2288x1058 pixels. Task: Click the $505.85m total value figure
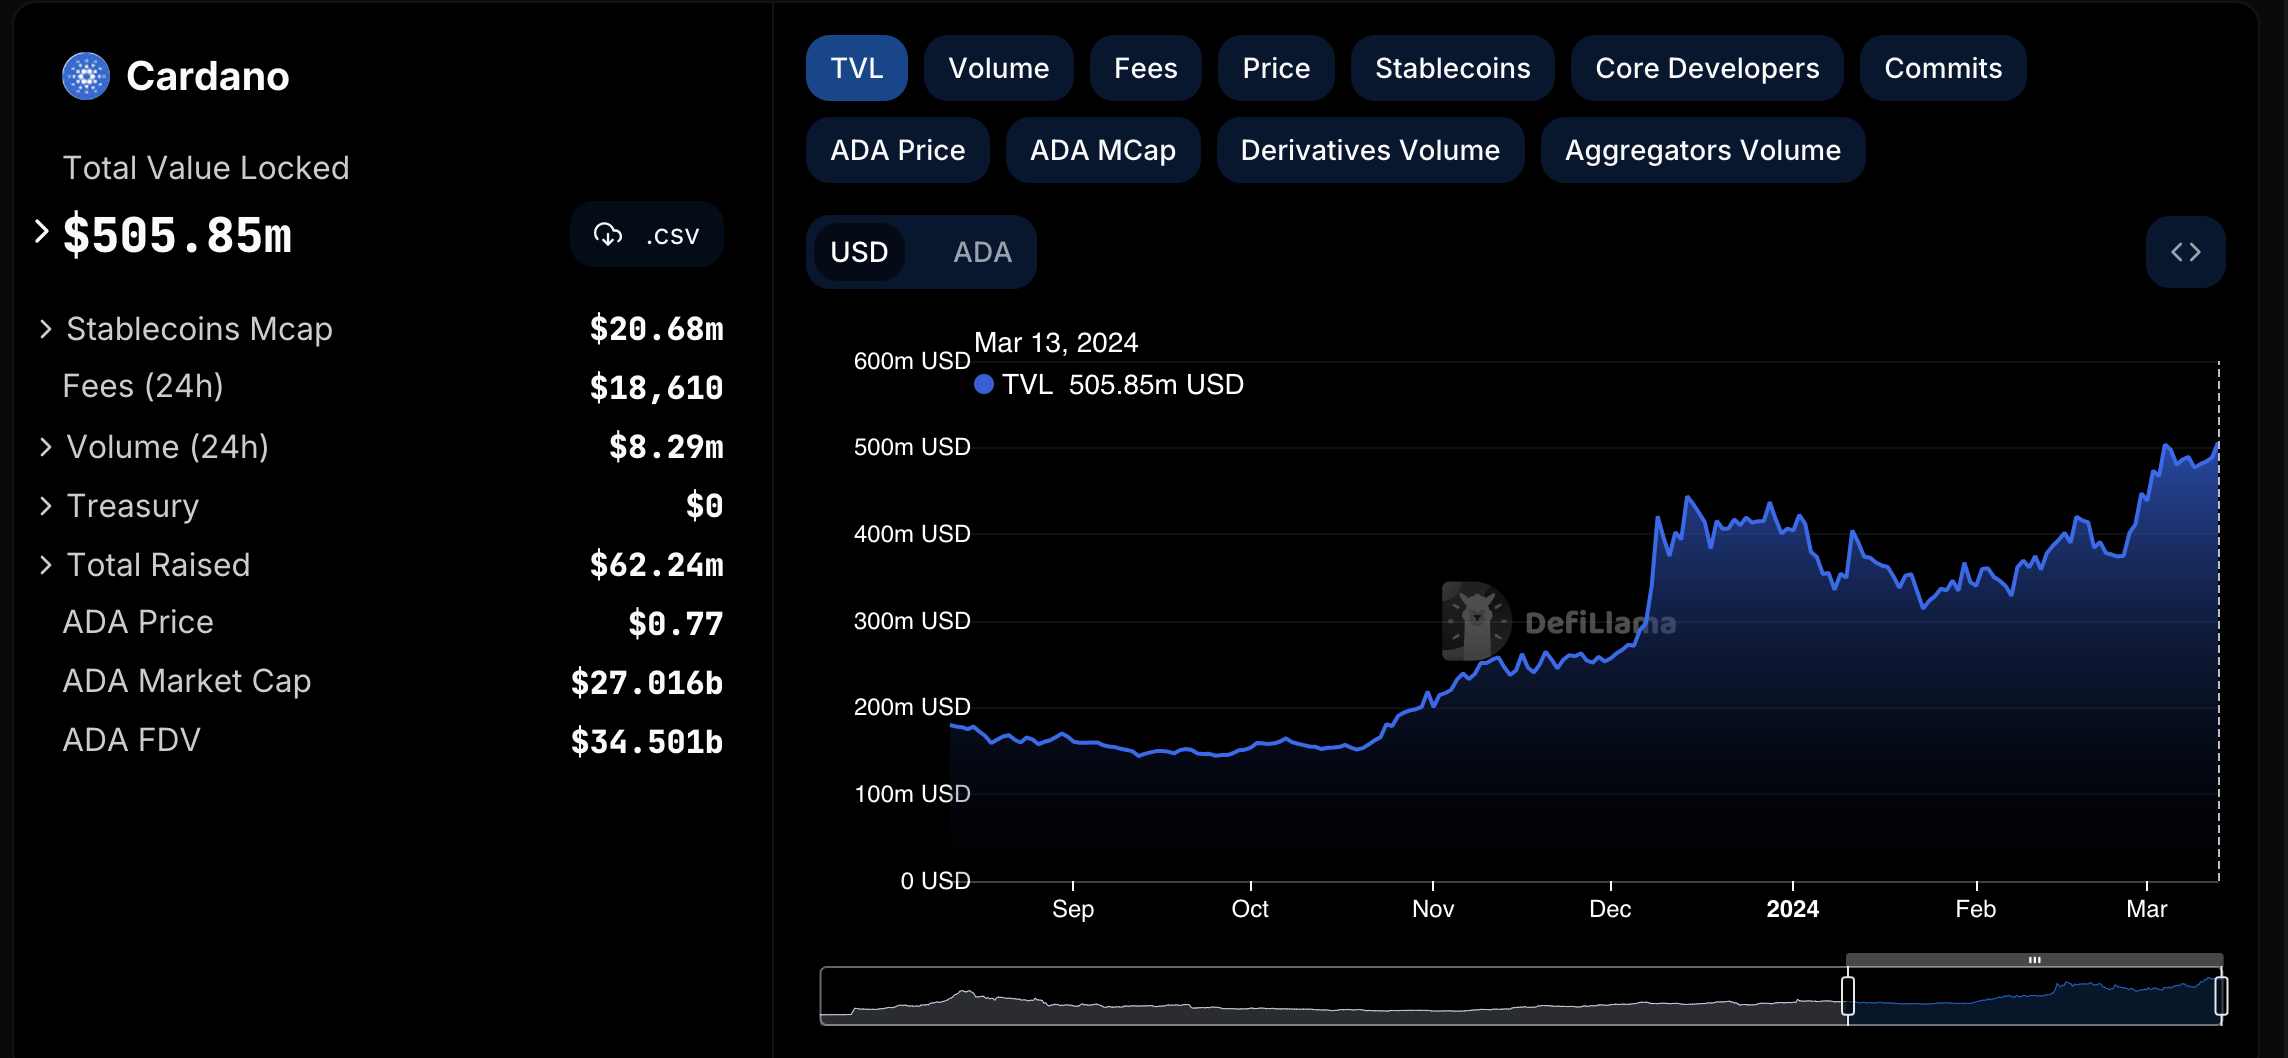coord(177,236)
